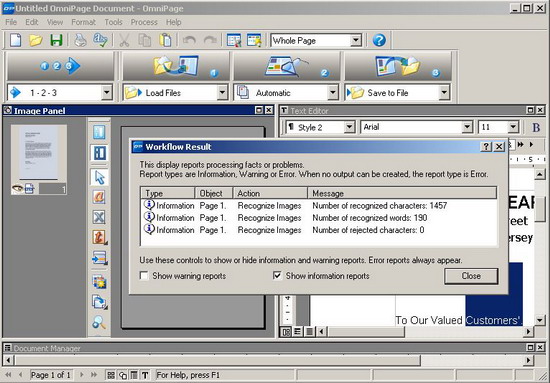This screenshot has width=550, height=383.
Task: Click the Copy icon
Action: point(145,40)
